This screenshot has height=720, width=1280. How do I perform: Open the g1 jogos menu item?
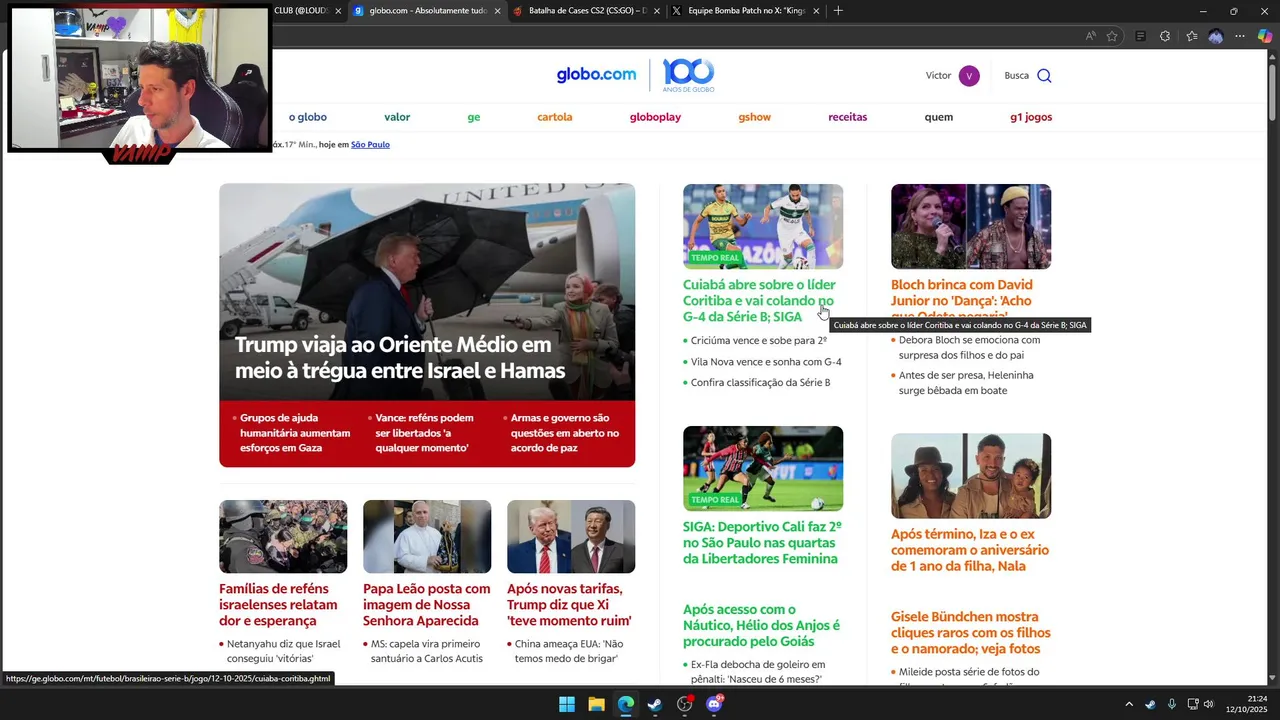(x=1031, y=117)
